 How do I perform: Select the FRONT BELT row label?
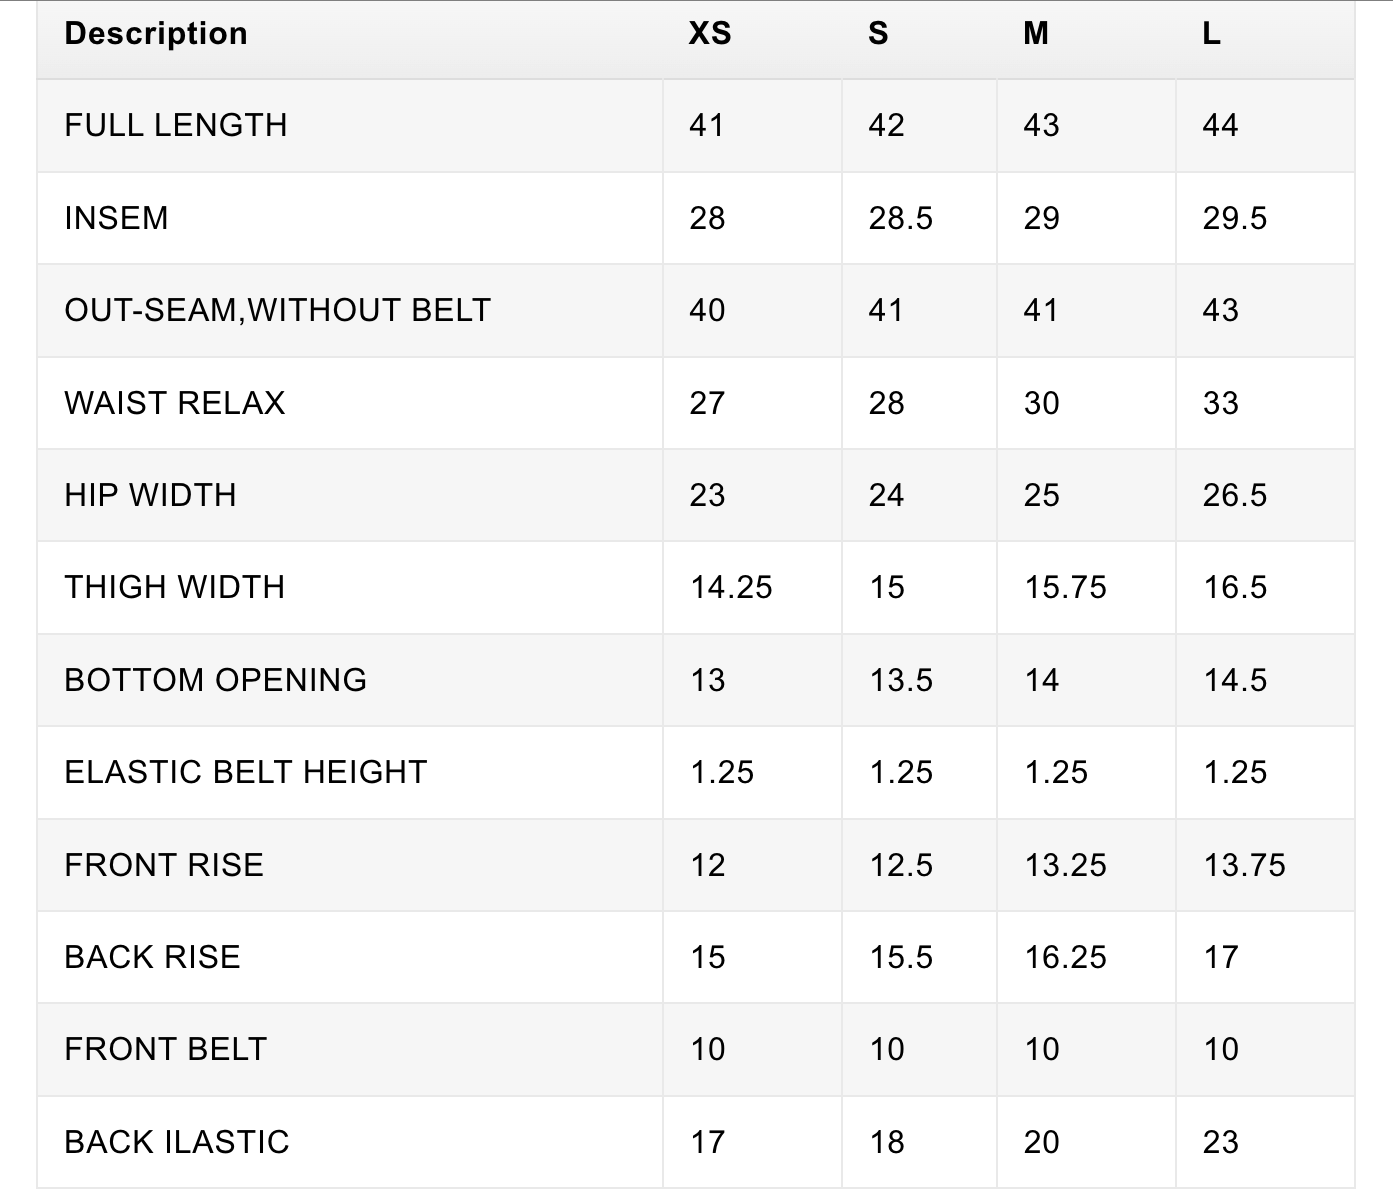[166, 1050]
